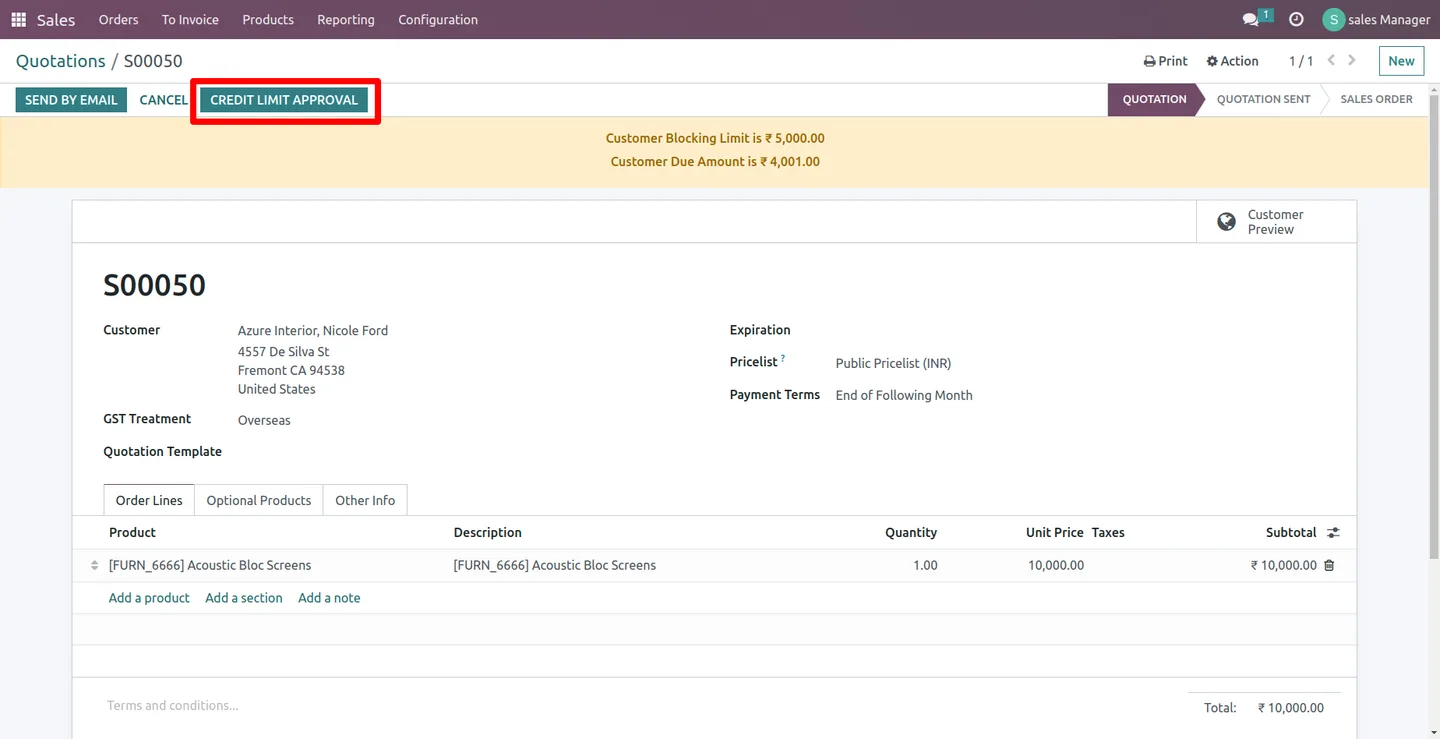Delete the Acoustic Bloc Screens order line
This screenshot has width=1440, height=739.
[x=1329, y=566]
